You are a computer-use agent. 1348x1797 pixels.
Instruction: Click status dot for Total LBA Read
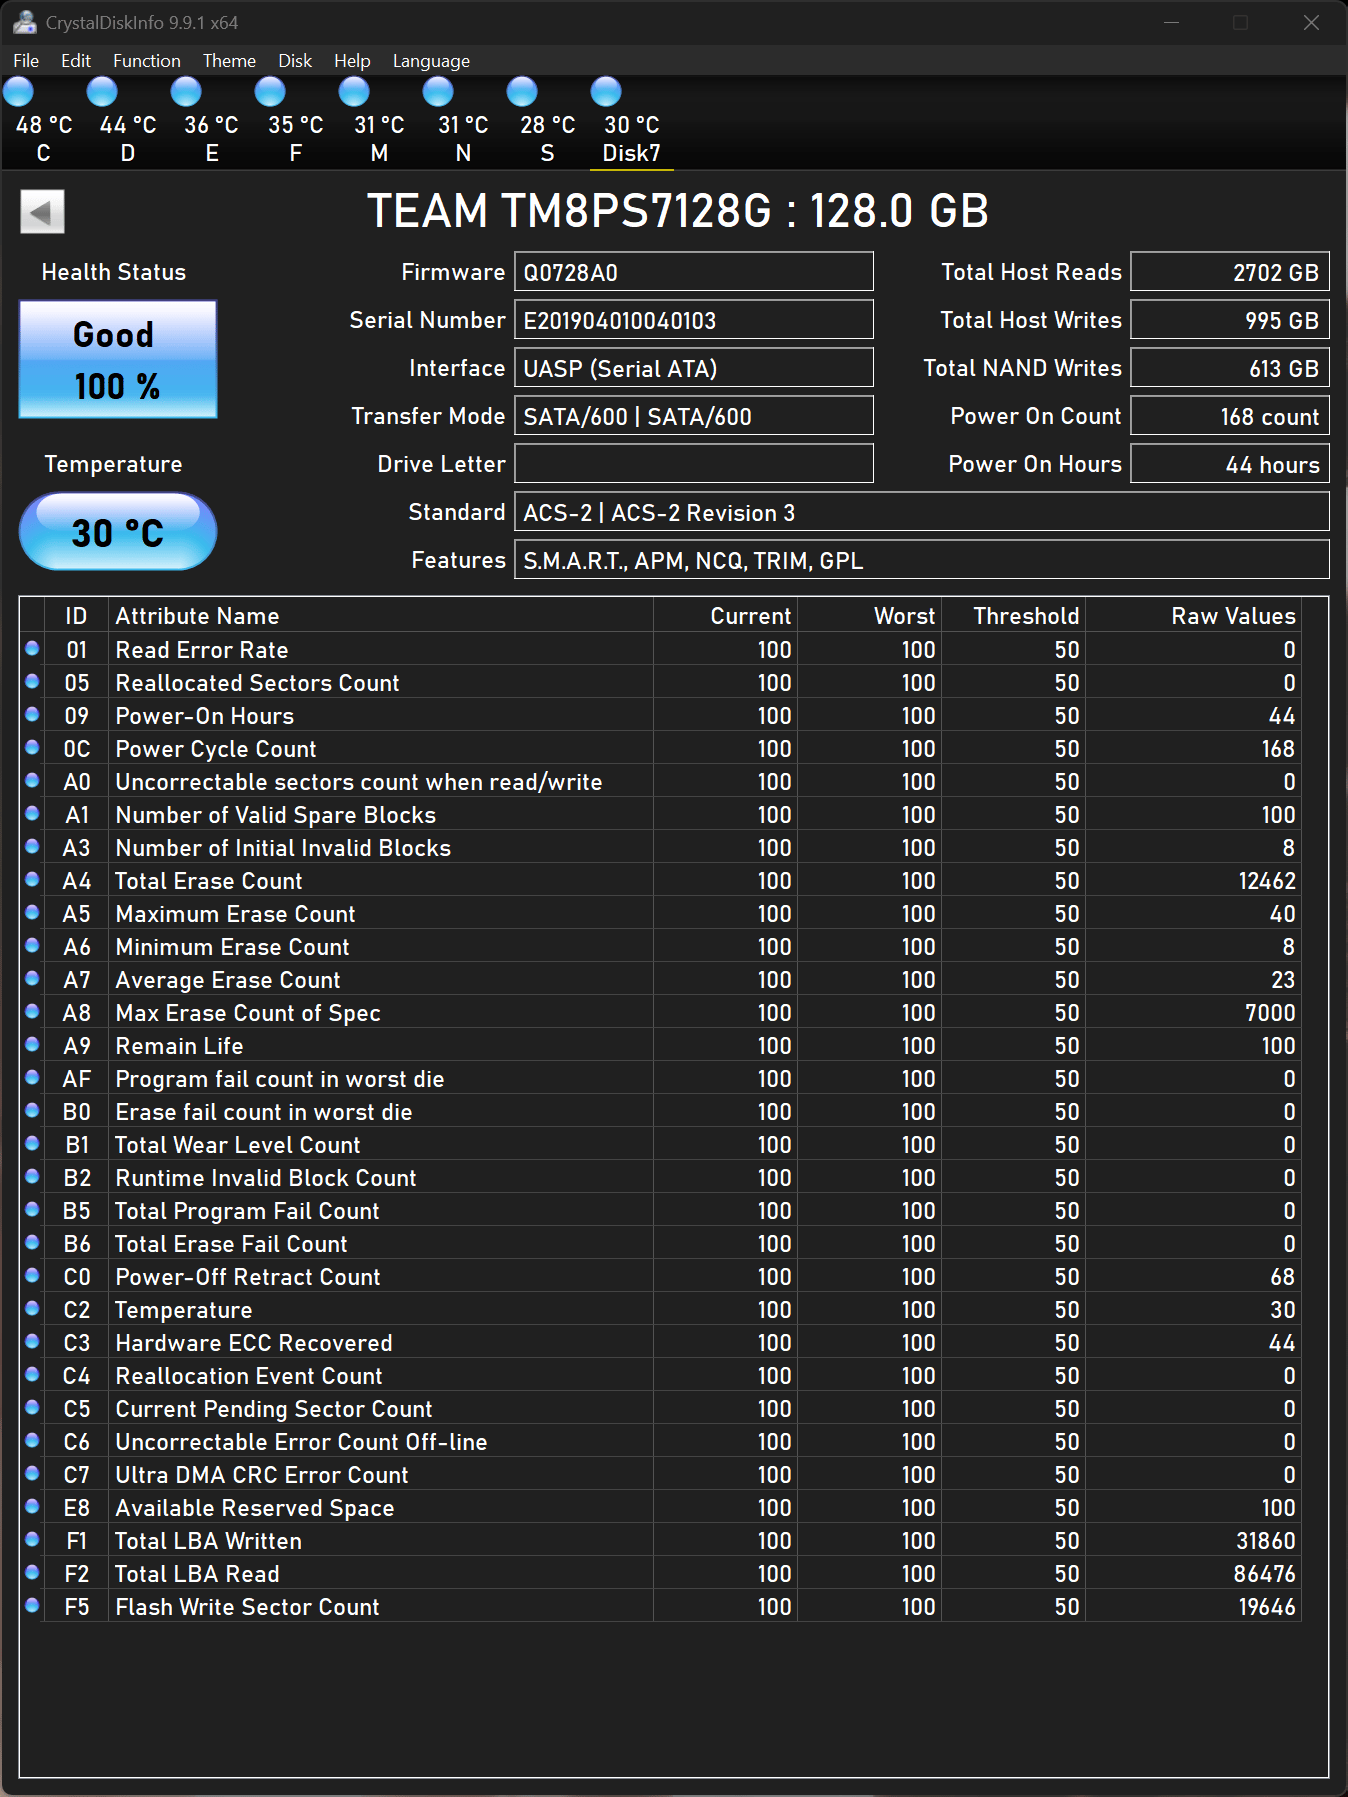click(32, 1573)
